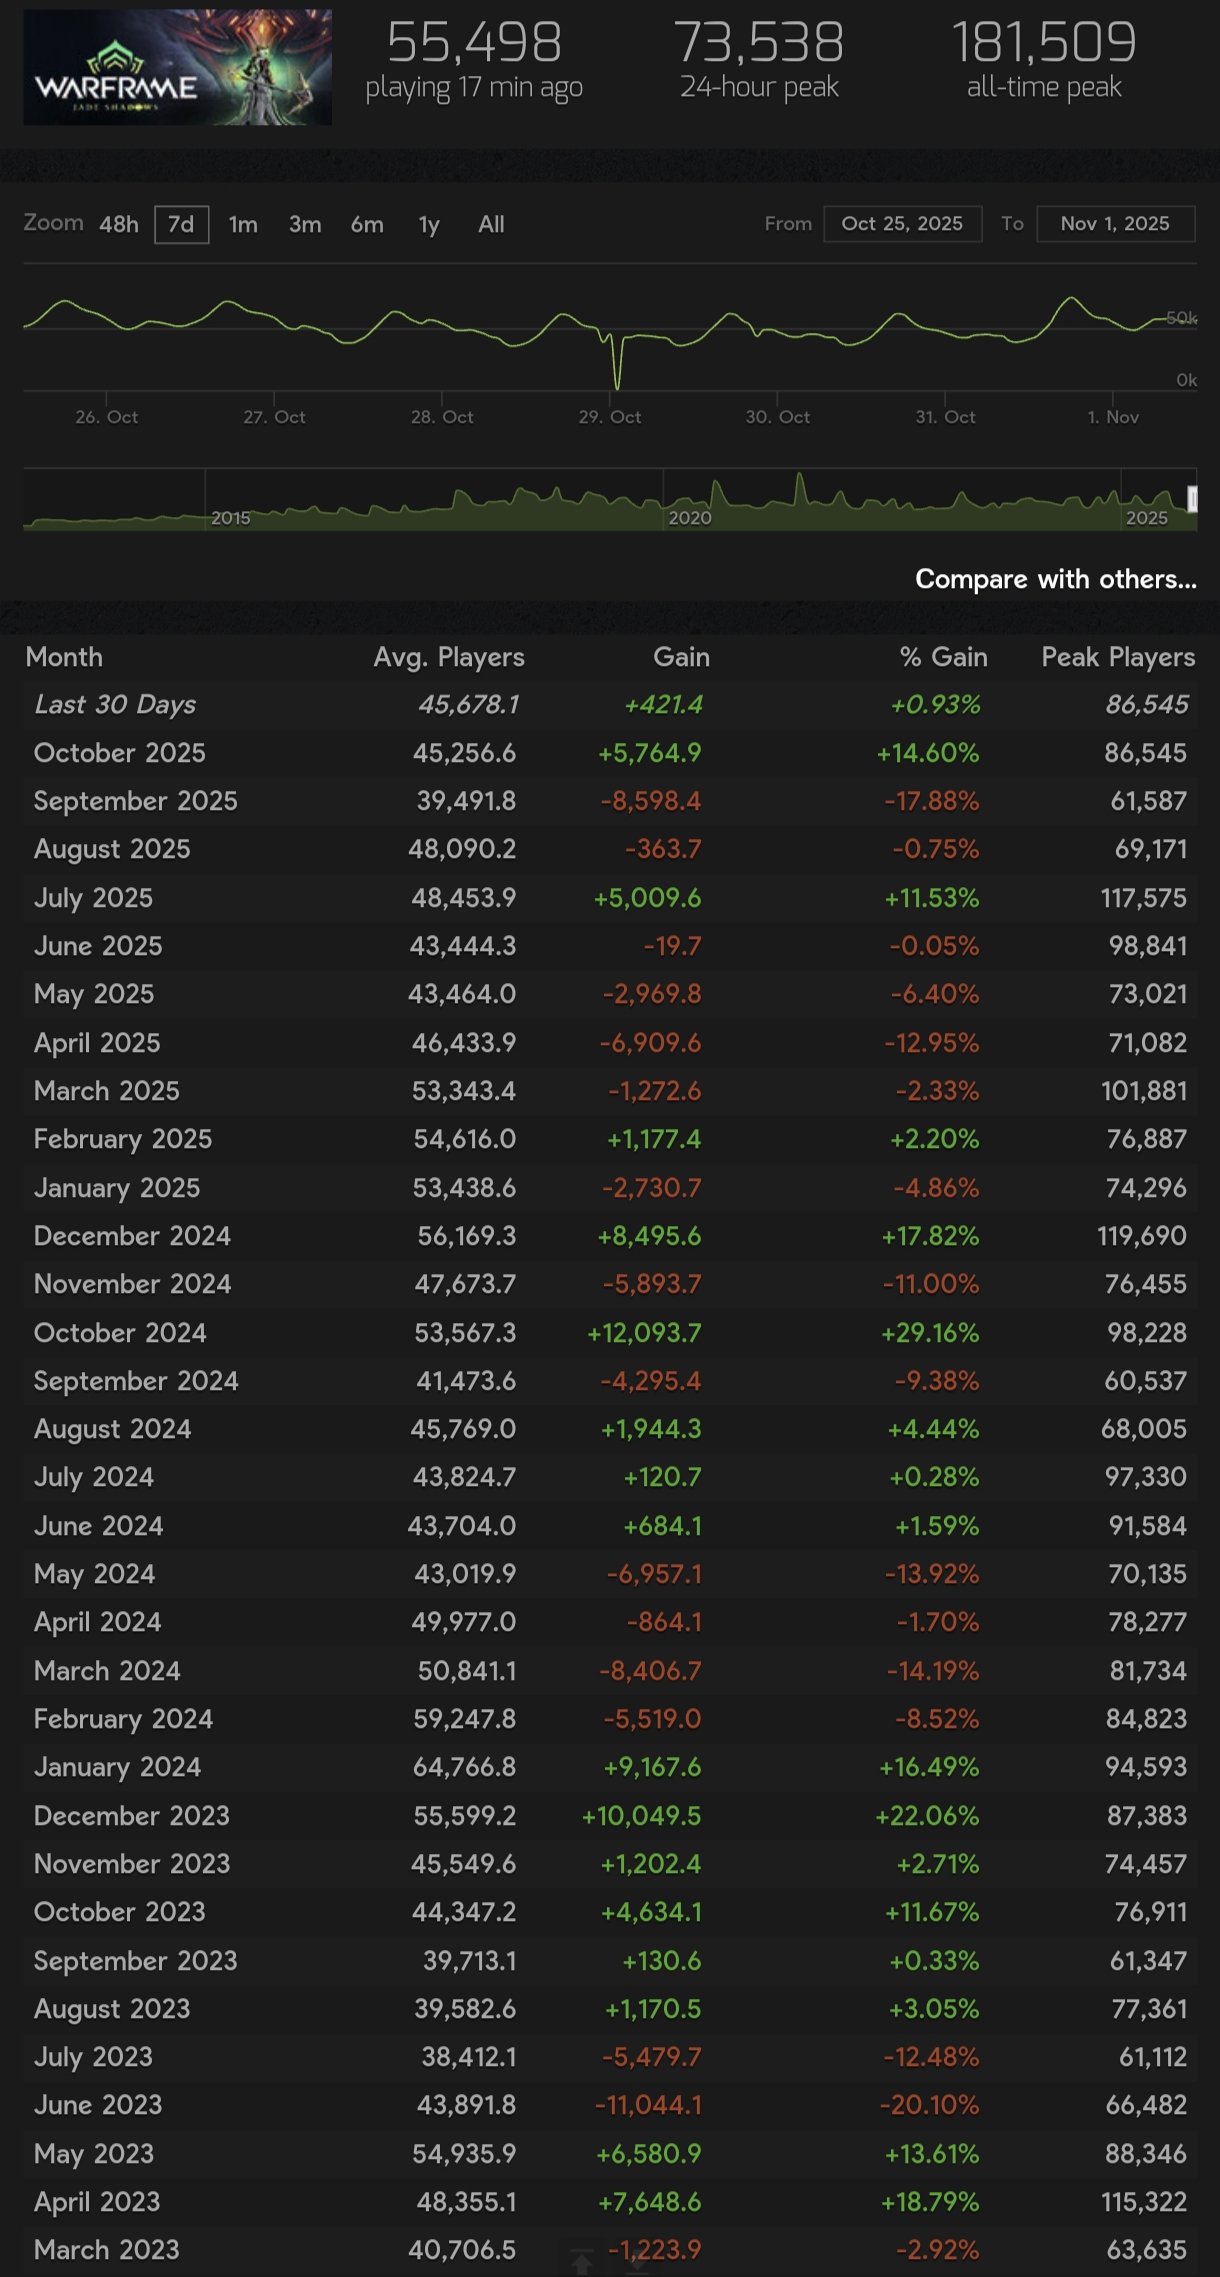Select November 2023 month cell

tap(132, 1864)
